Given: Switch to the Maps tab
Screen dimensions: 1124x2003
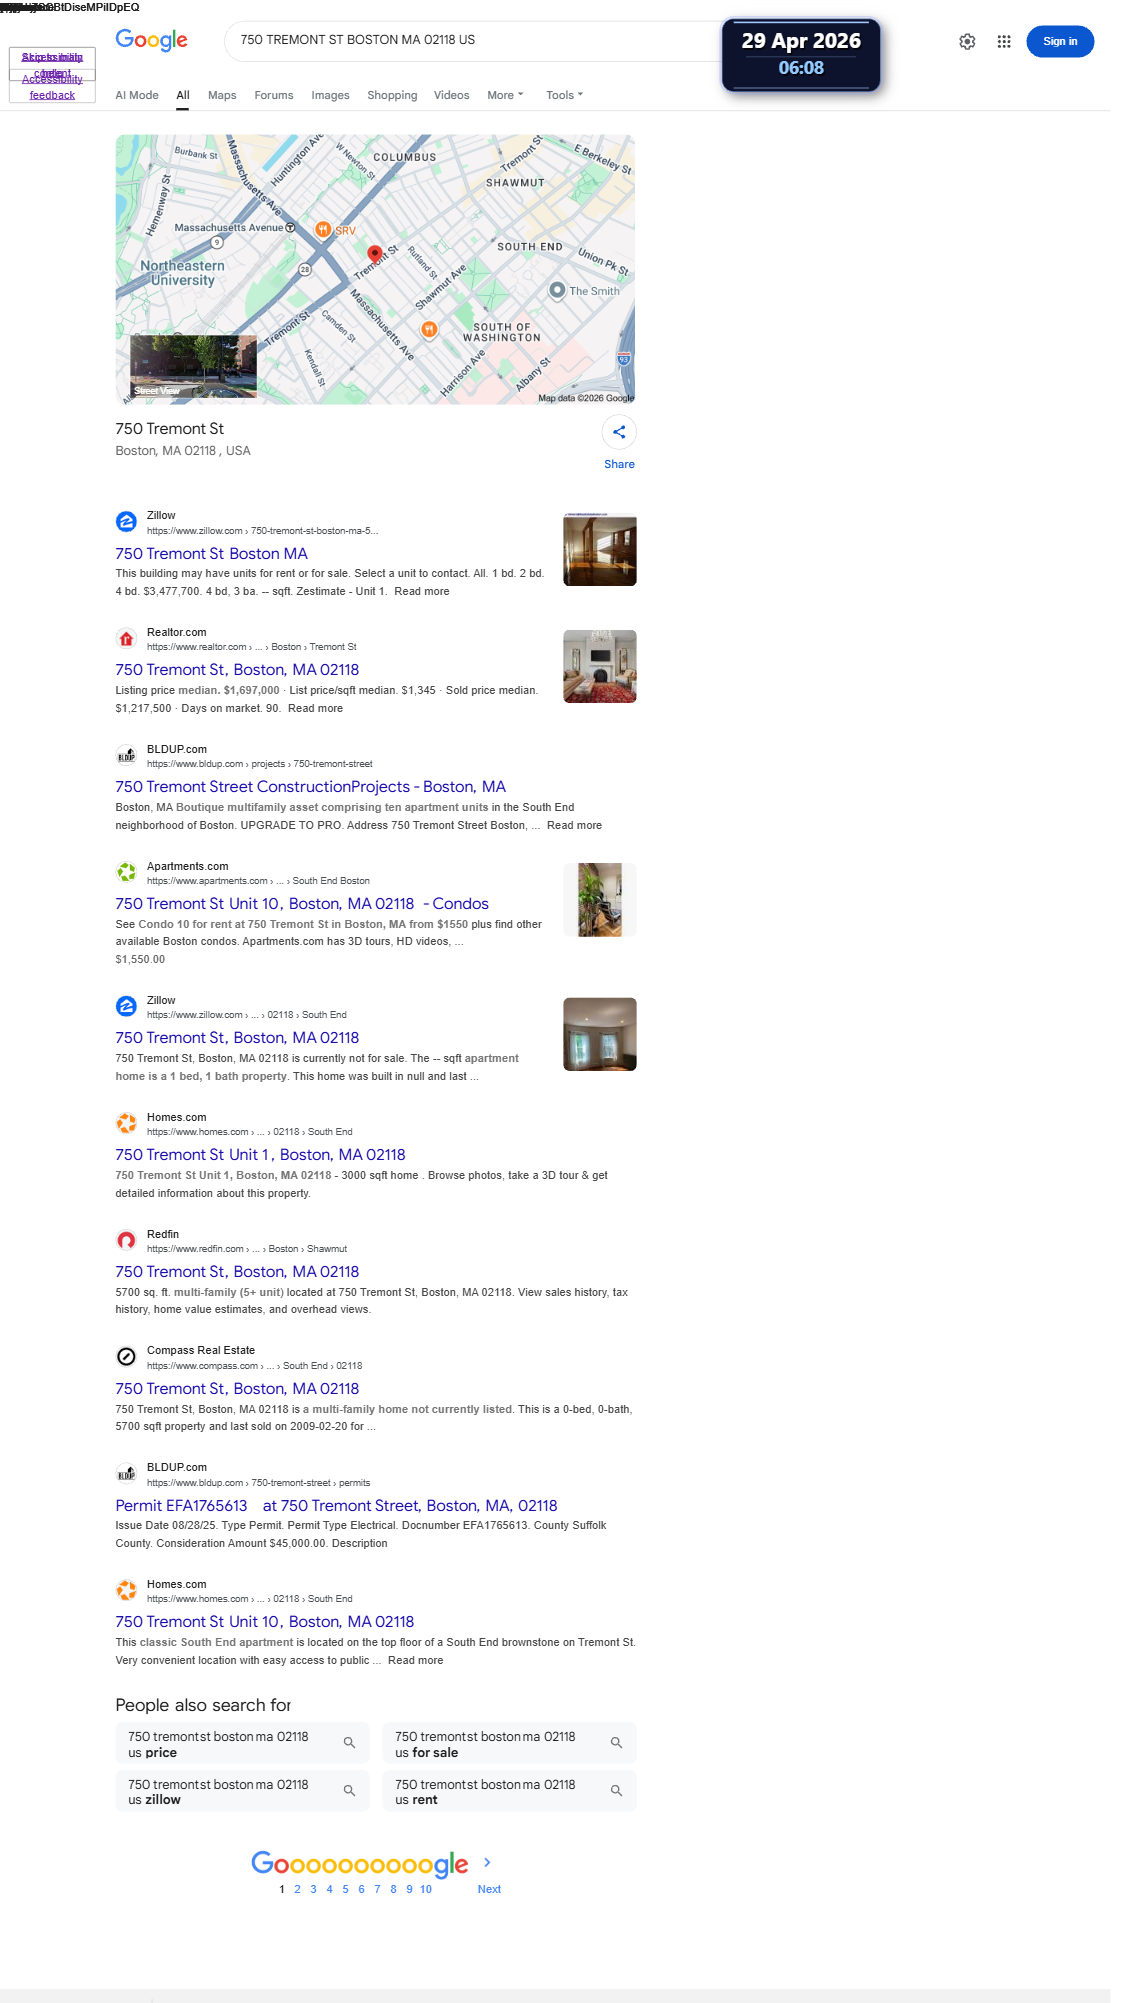Looking at the screenshot, I should tap(222, 95).
